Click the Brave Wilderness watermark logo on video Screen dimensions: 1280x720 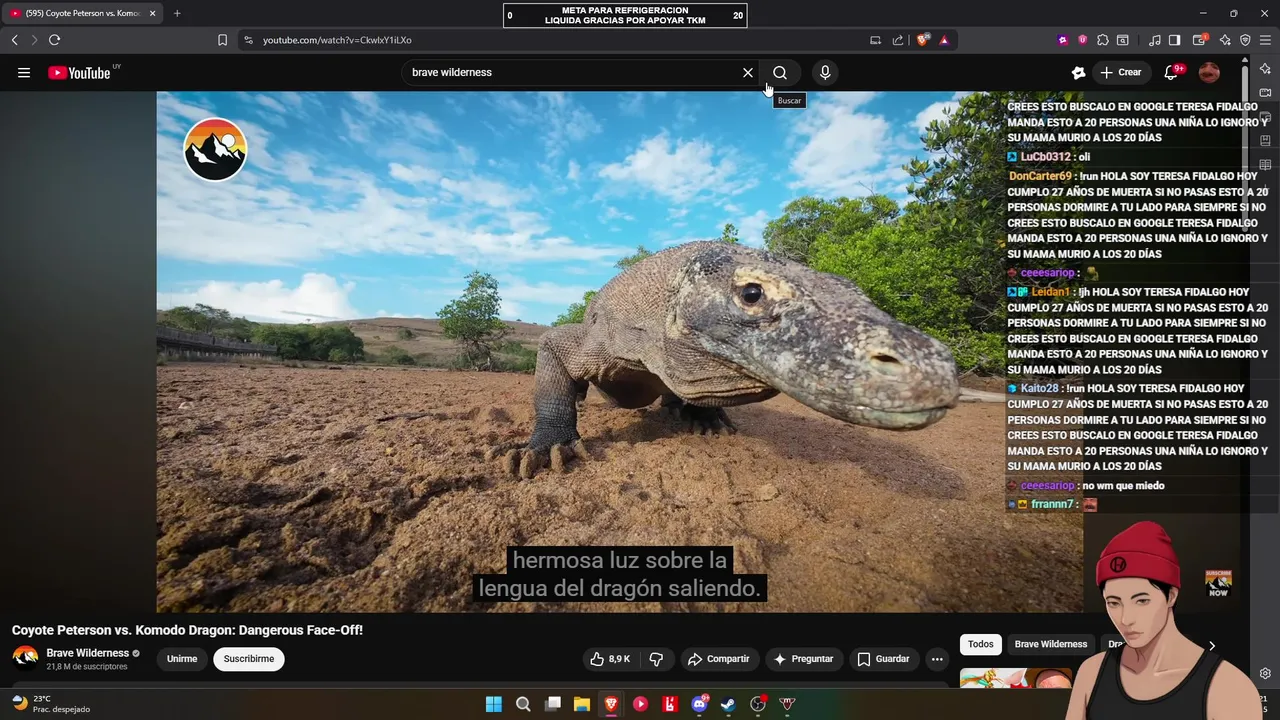(215, 150)
